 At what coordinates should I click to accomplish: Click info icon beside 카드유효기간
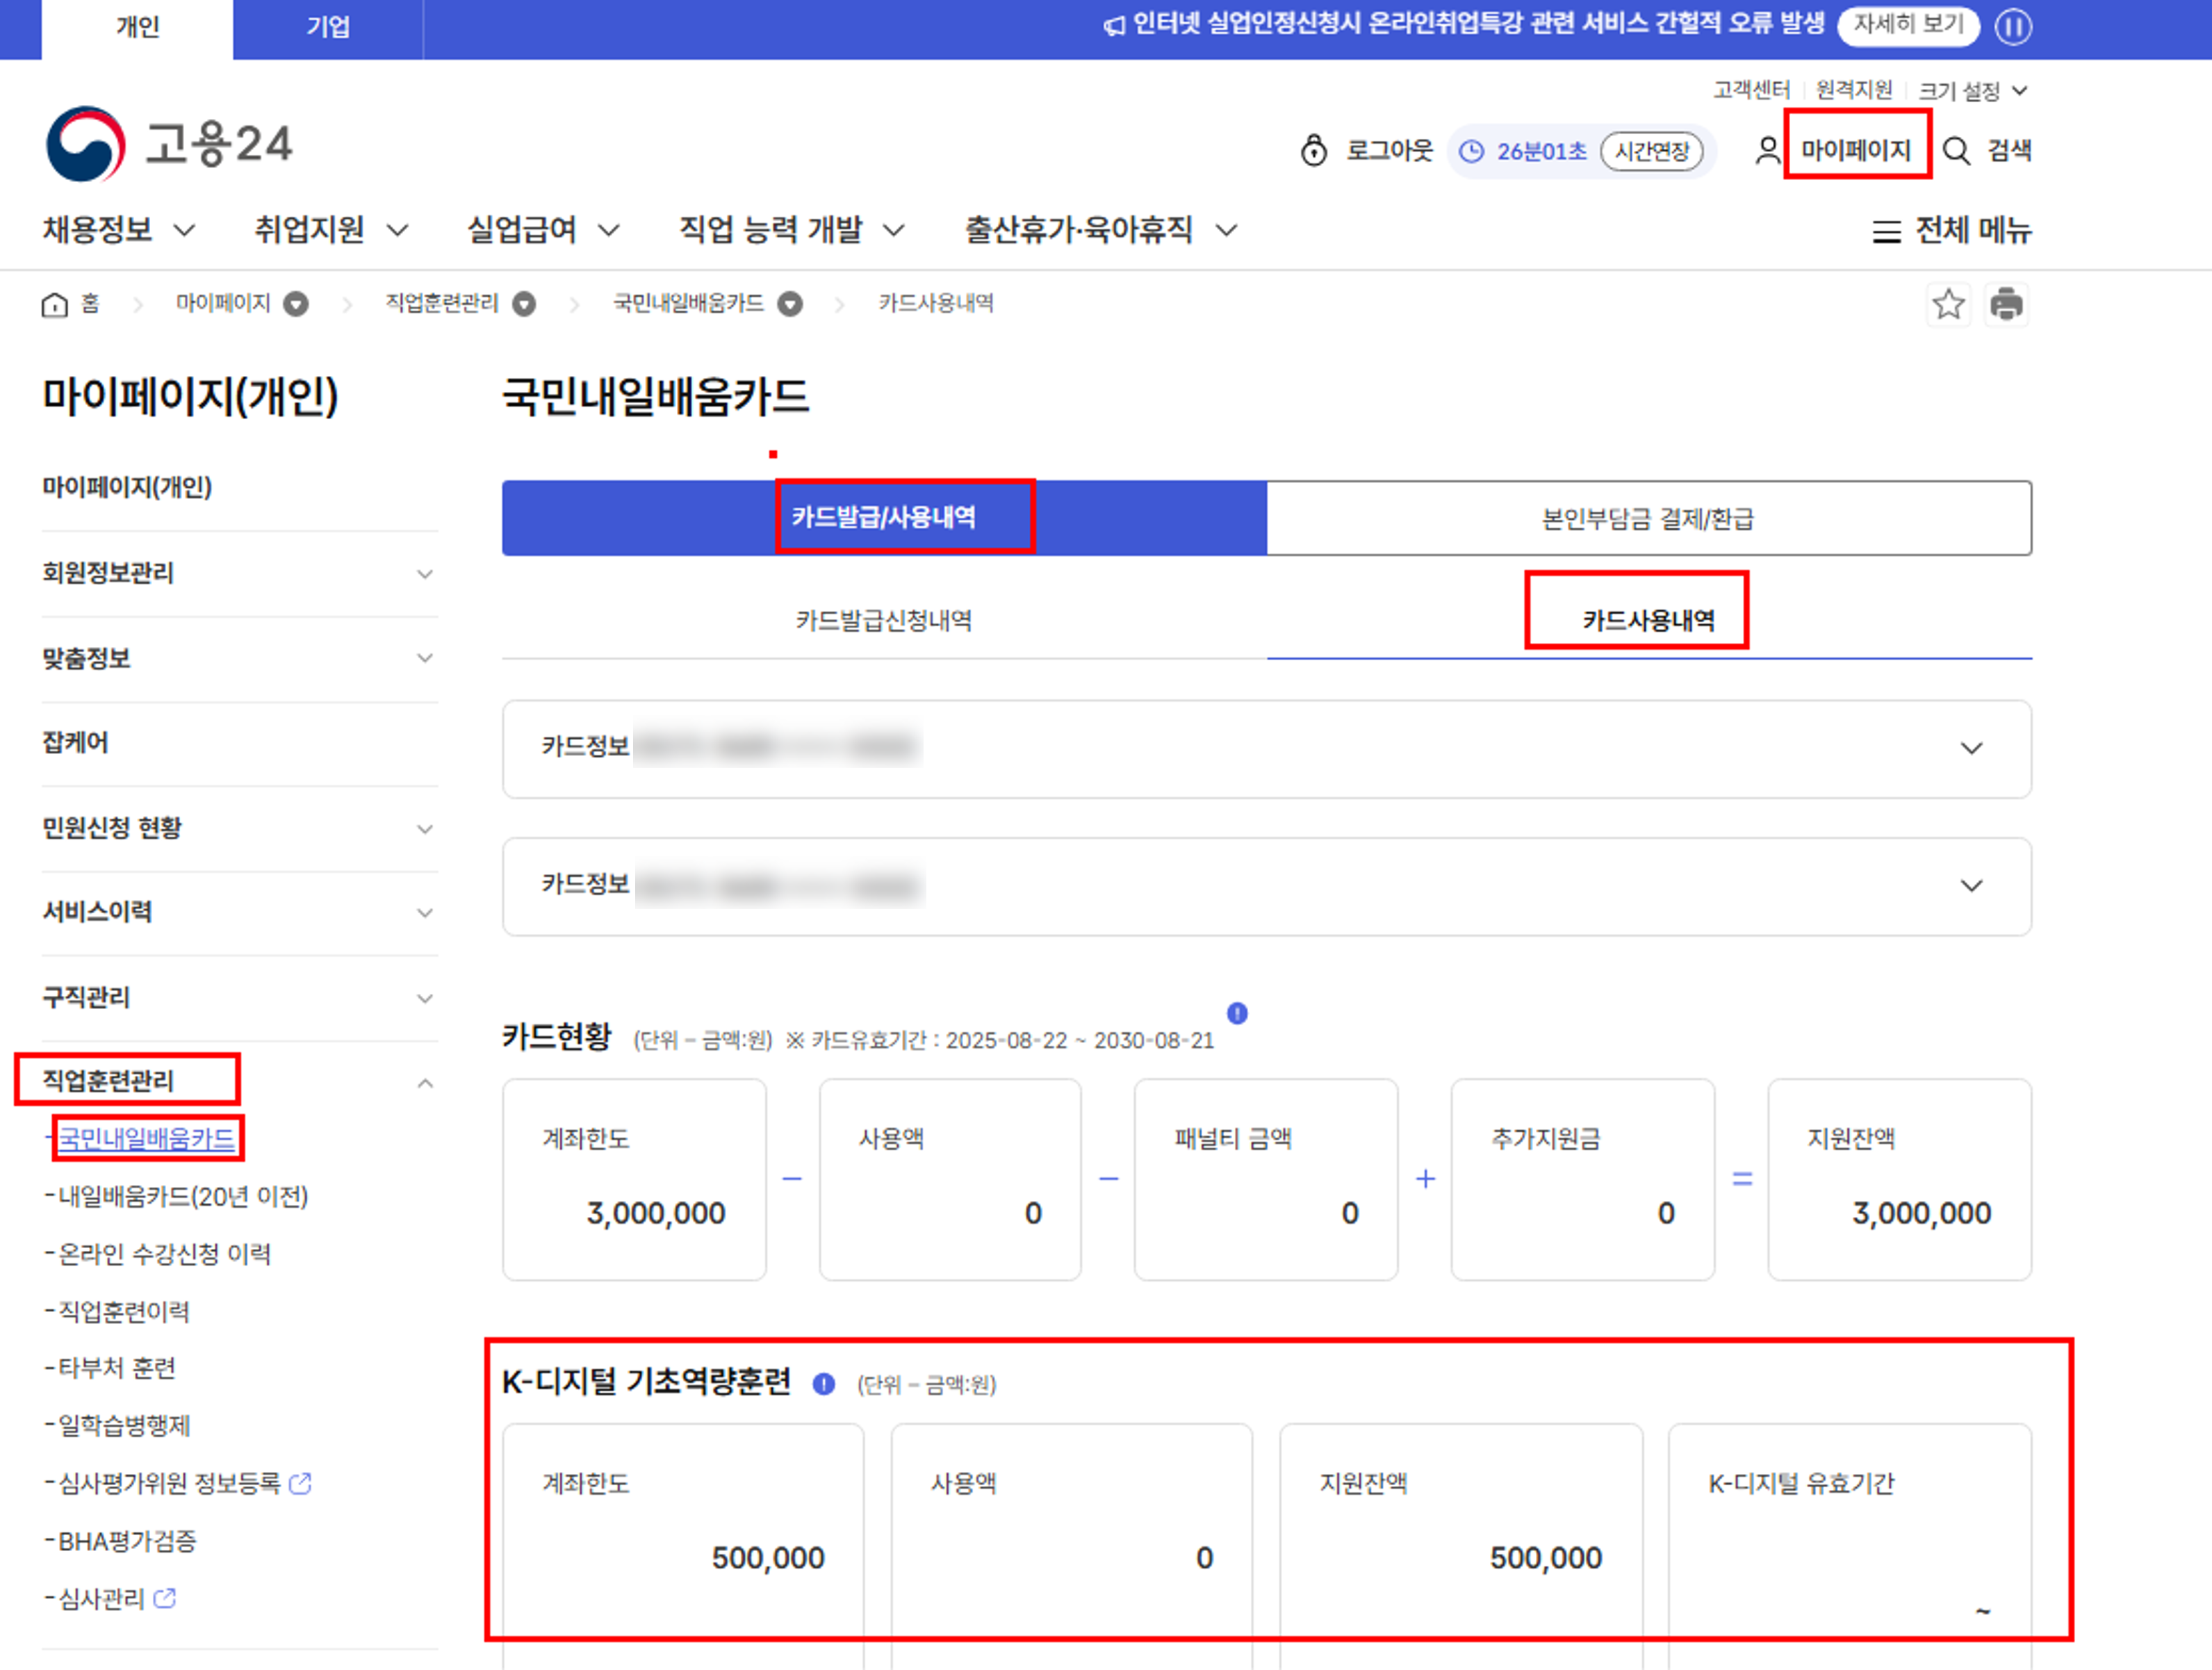coord(1237,1013)
